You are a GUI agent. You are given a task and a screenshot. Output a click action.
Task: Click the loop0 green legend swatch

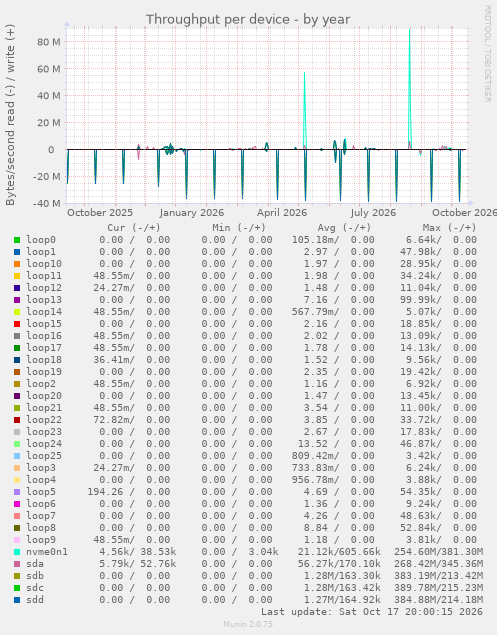click(17, 240)
